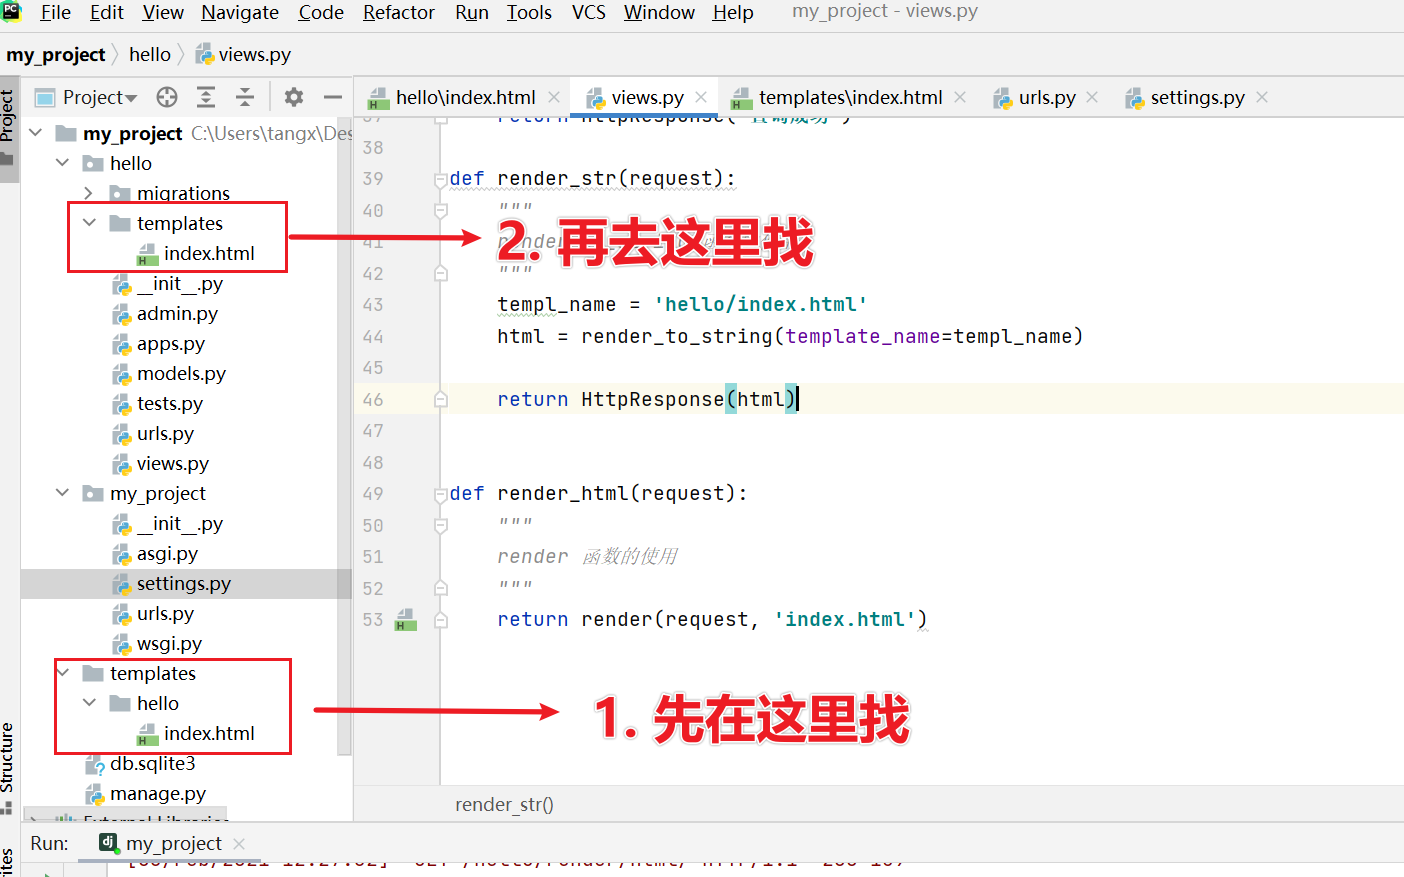
Task: Click my_project in the breadcrumb bar
Action: 56,54
